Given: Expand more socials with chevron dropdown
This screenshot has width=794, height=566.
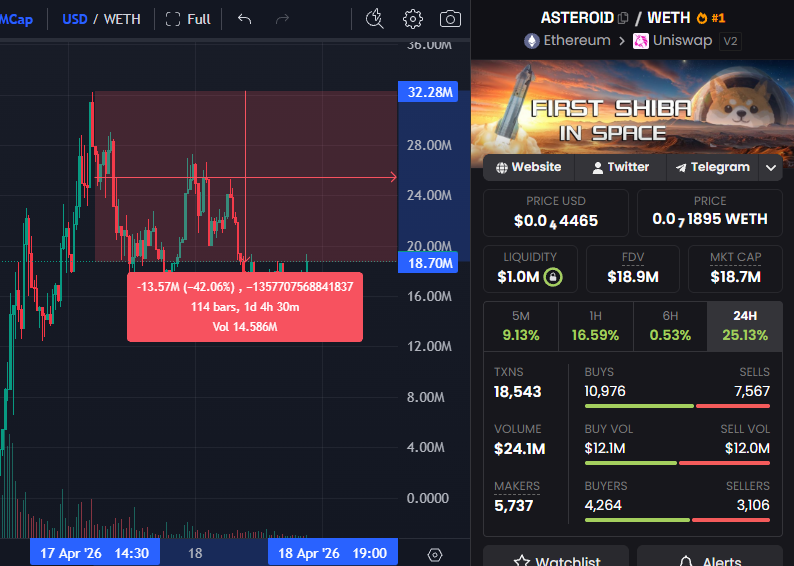Looking at the screenshot, I should point(771,168).
